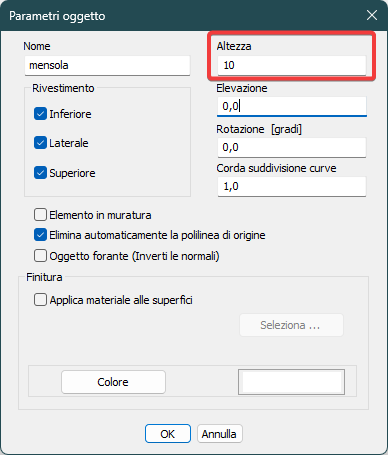The image size is (388, 455).
Task: Uncheck the Laterale rivestimento checkbox
Action: tap(40, 143)
